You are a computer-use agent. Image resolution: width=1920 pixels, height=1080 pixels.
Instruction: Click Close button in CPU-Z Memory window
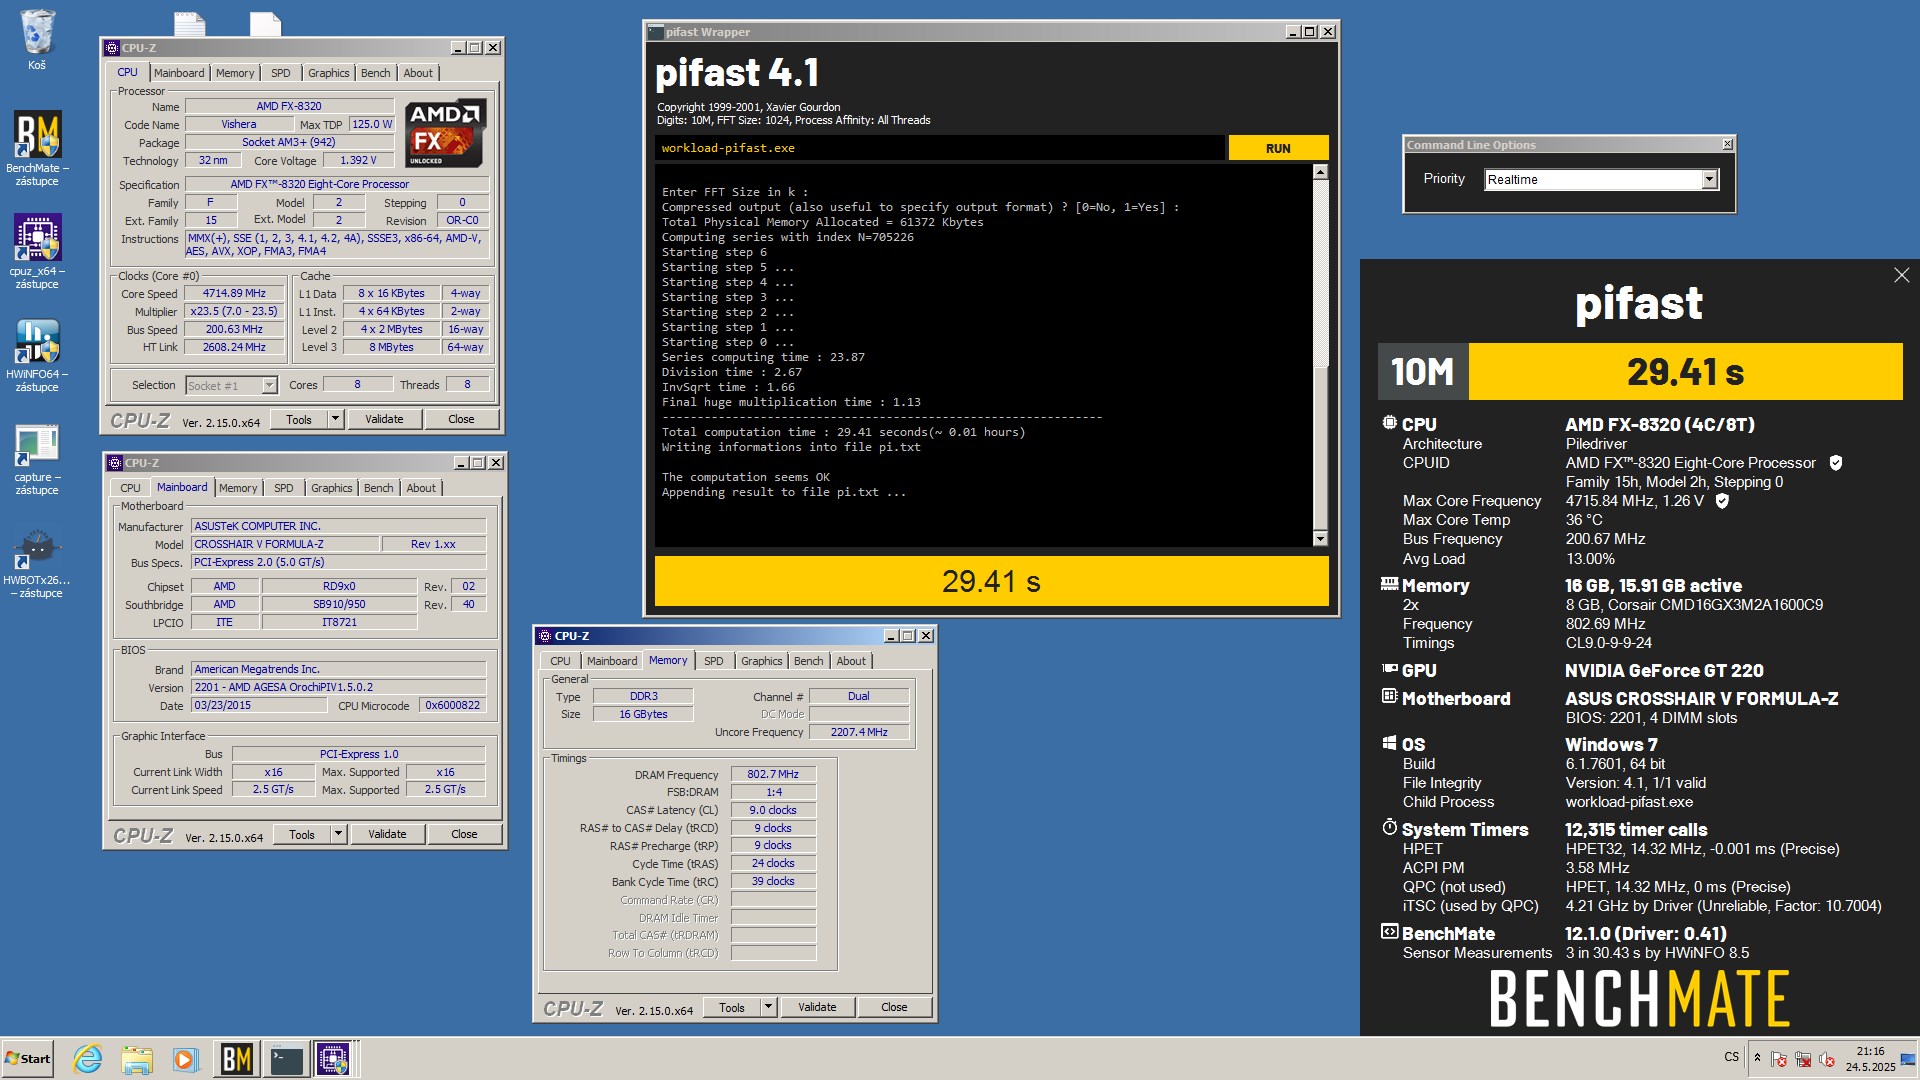[894, 1007]
